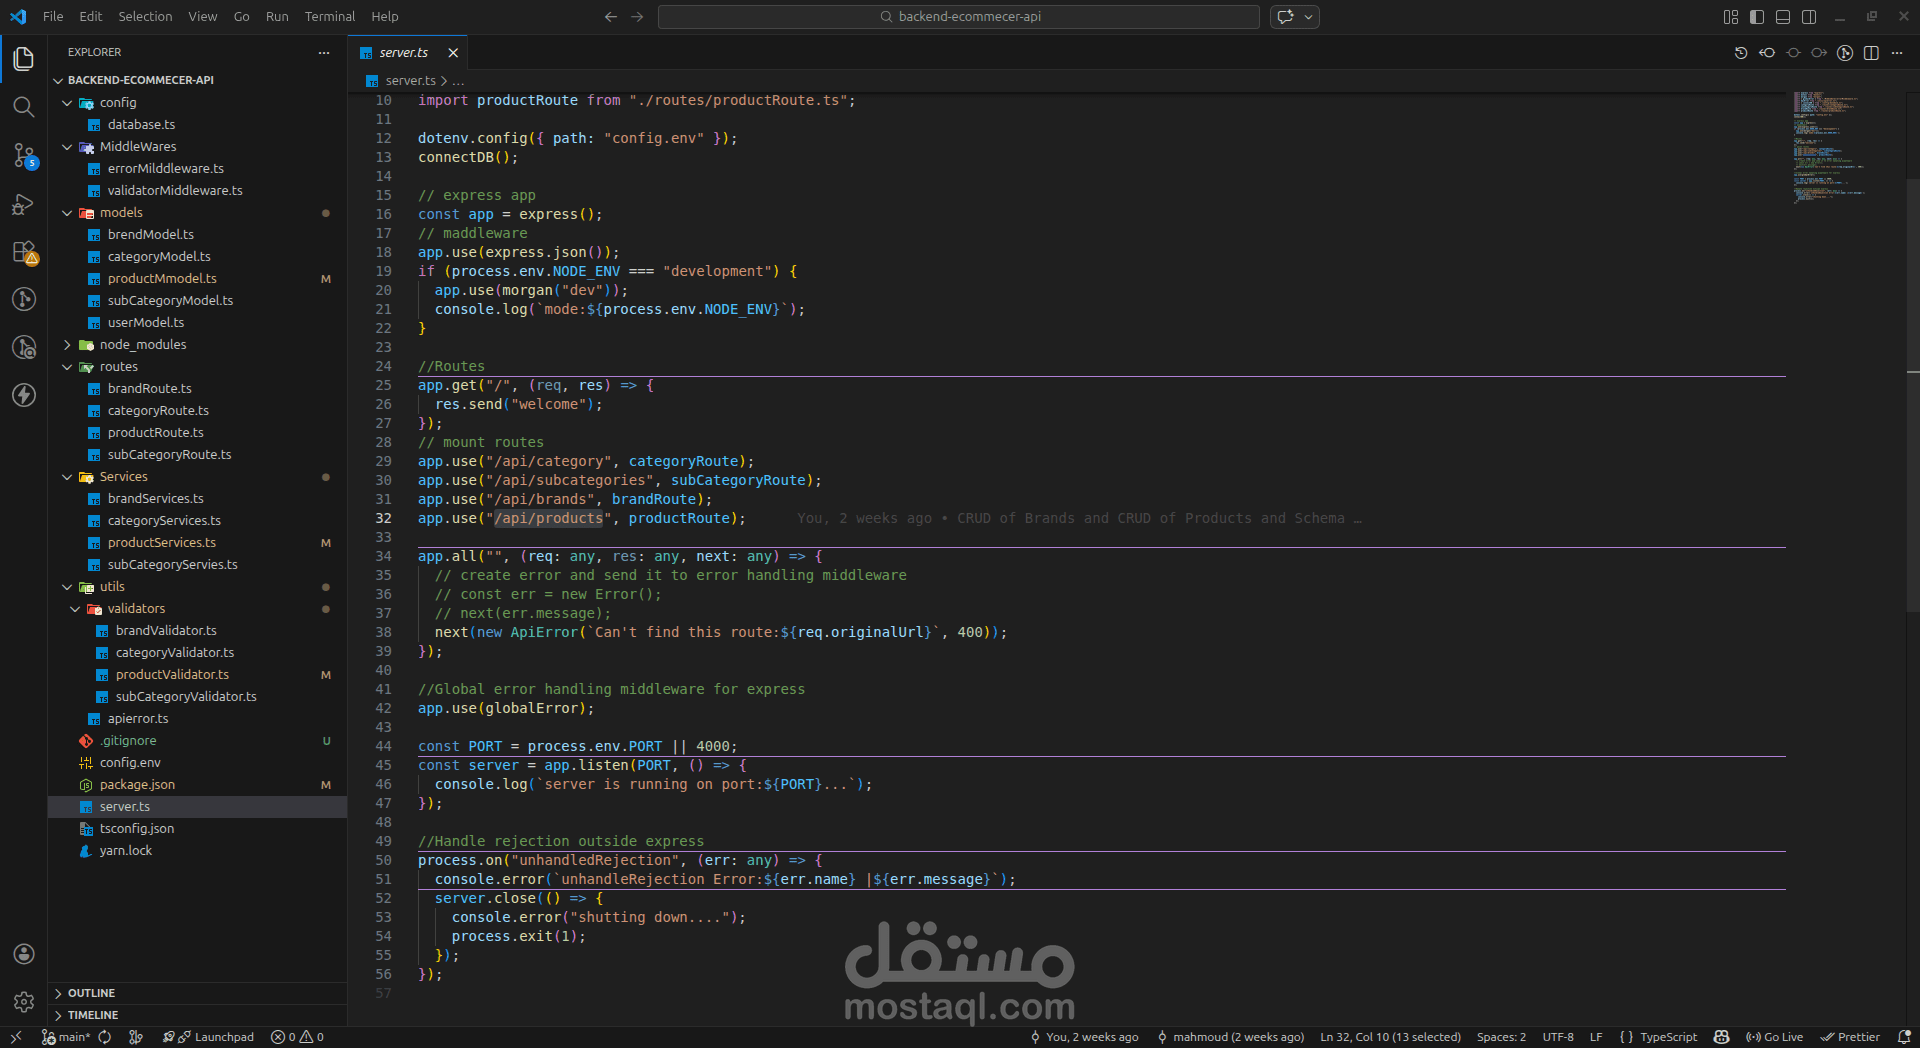Collapse the MiddleWares folder
The height and width of the screenshot is (1048, 1920).
198,147
